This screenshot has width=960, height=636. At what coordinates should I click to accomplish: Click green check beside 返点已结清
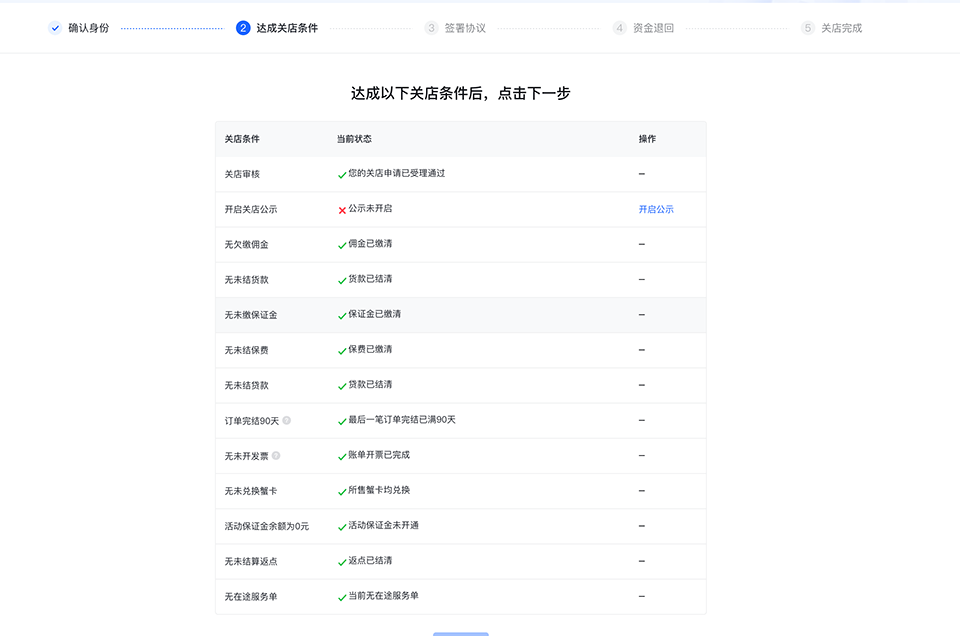tap(342, 561)
